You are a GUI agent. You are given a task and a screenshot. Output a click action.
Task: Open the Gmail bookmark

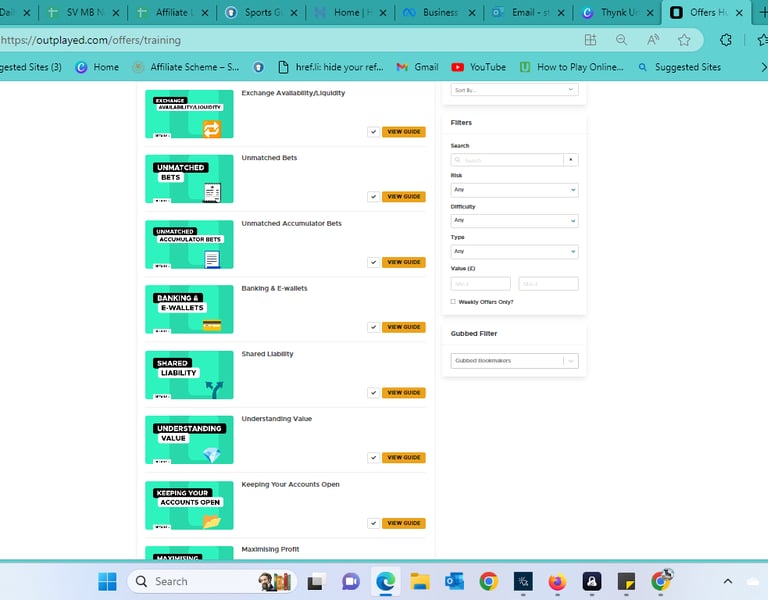pos(417,67)
